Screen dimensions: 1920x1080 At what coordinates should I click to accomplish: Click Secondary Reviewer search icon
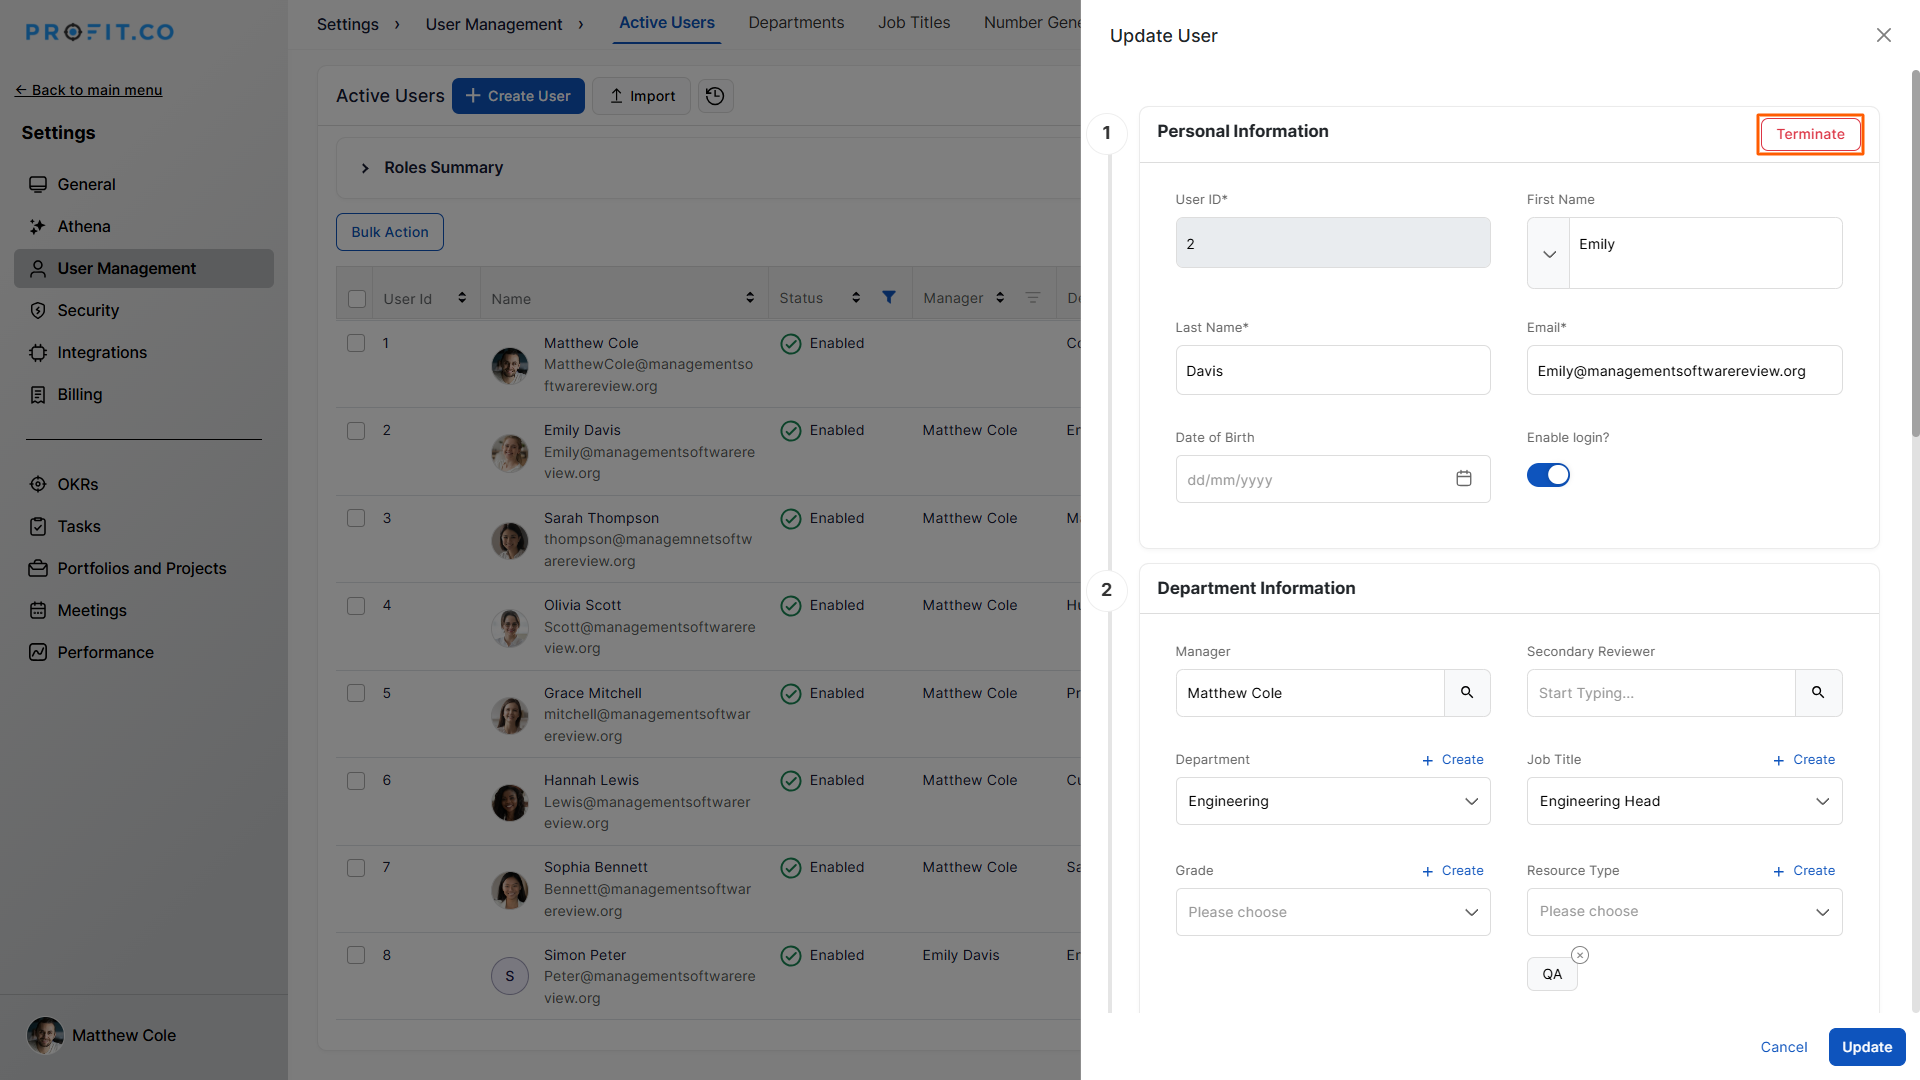coord(1818,692)
